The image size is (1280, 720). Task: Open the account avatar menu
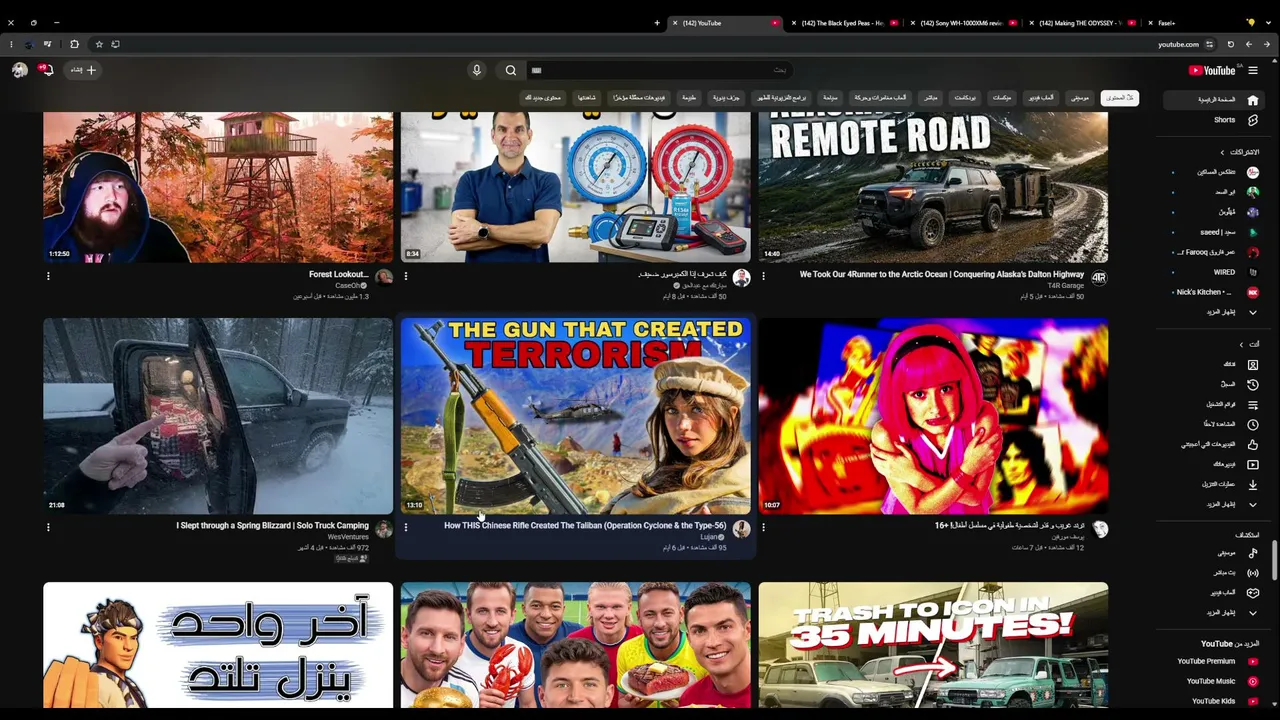pyautogui.click(x=19, y=70)
